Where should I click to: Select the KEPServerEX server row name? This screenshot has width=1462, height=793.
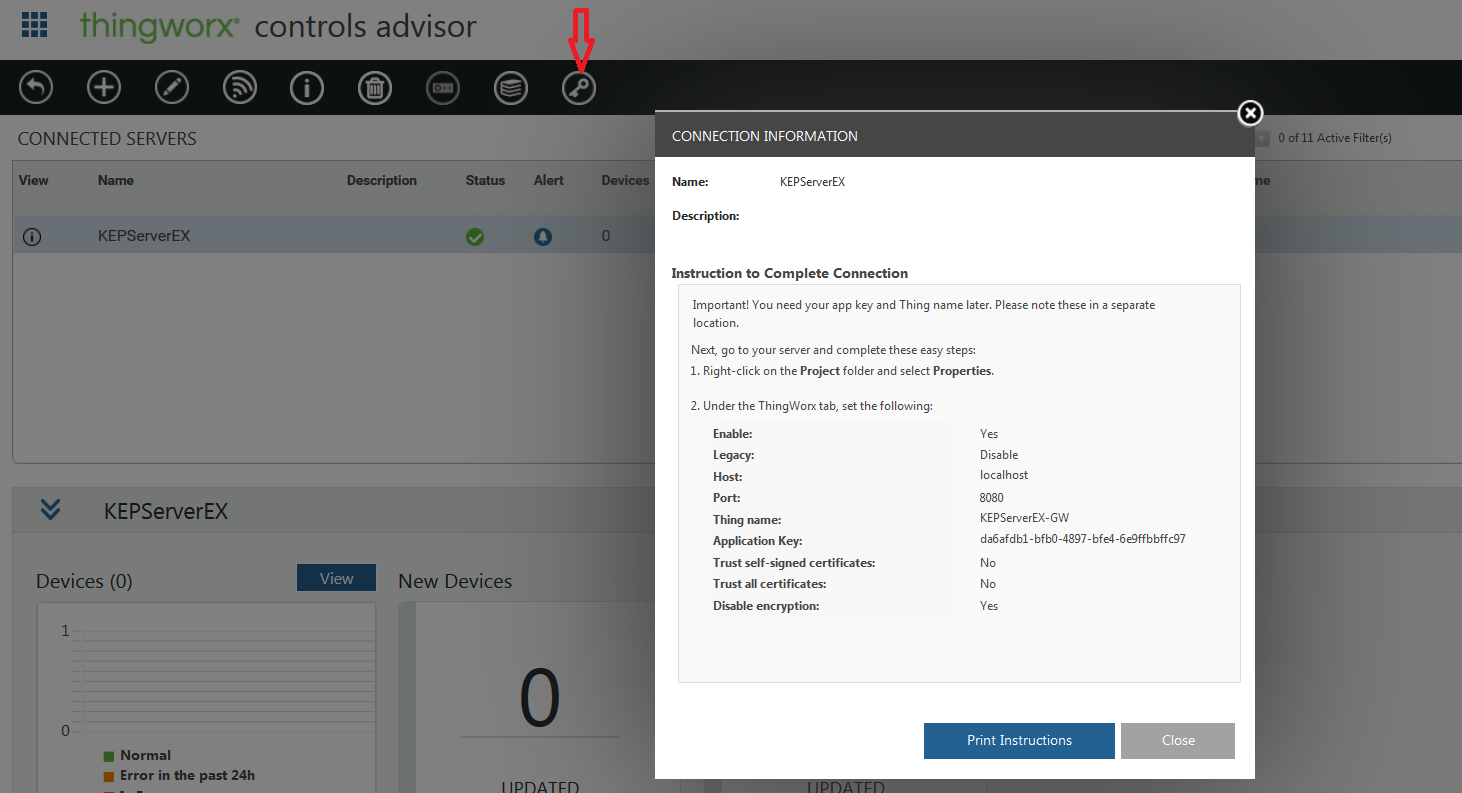[x=144, y=237]
